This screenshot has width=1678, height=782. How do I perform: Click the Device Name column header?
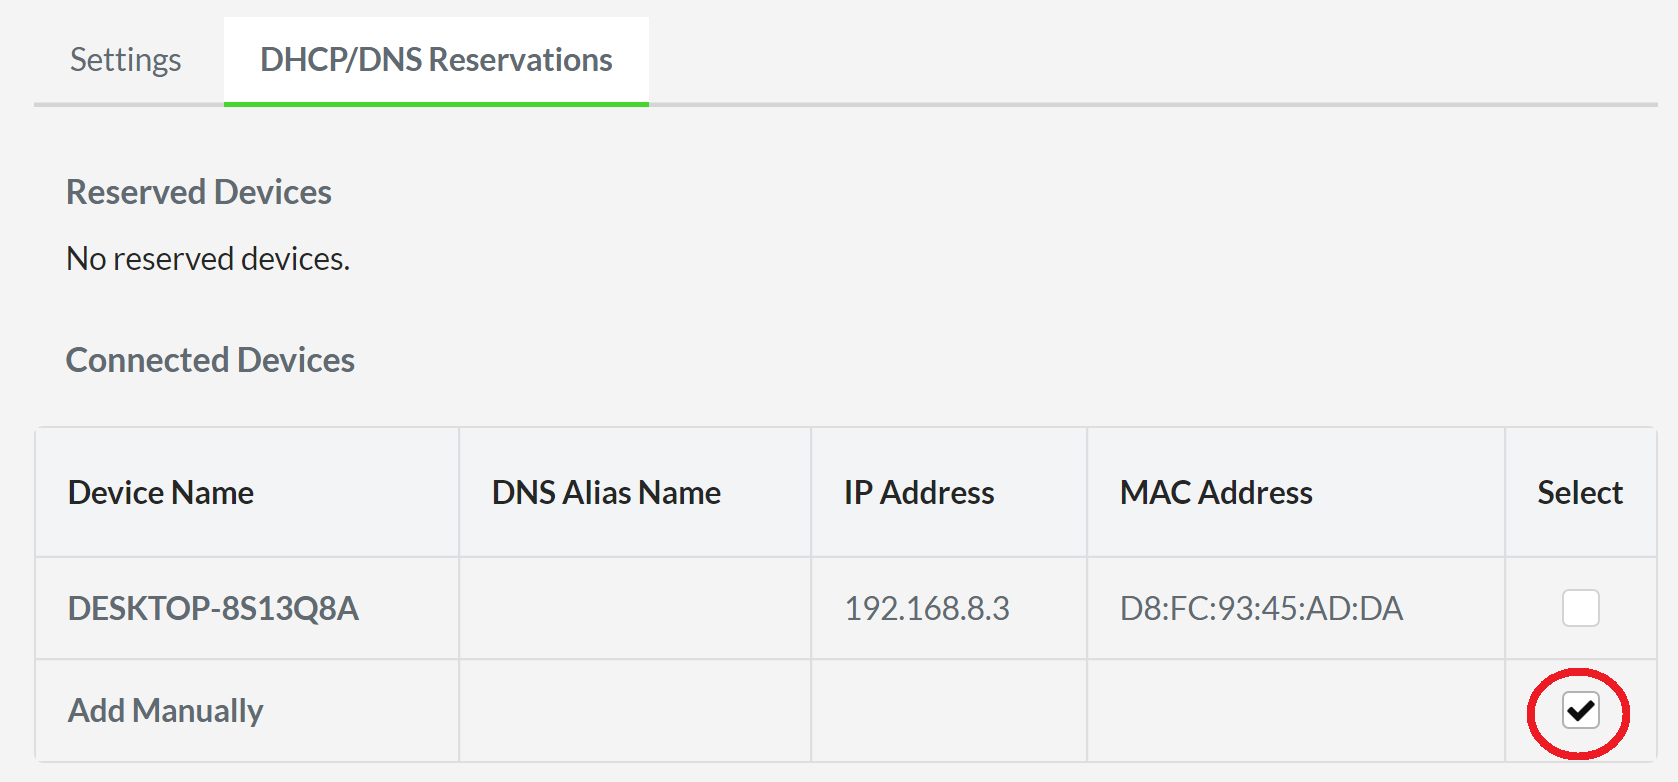(x=161, y=492)
